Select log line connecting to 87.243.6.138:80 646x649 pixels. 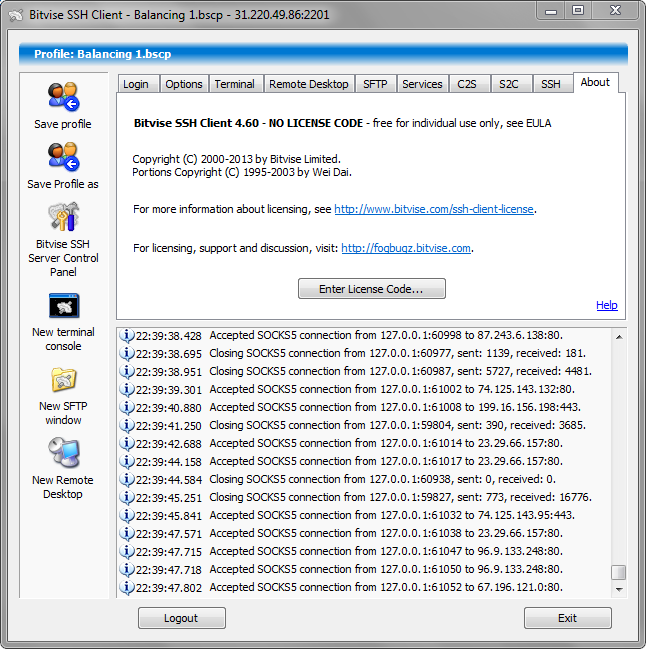364,335
